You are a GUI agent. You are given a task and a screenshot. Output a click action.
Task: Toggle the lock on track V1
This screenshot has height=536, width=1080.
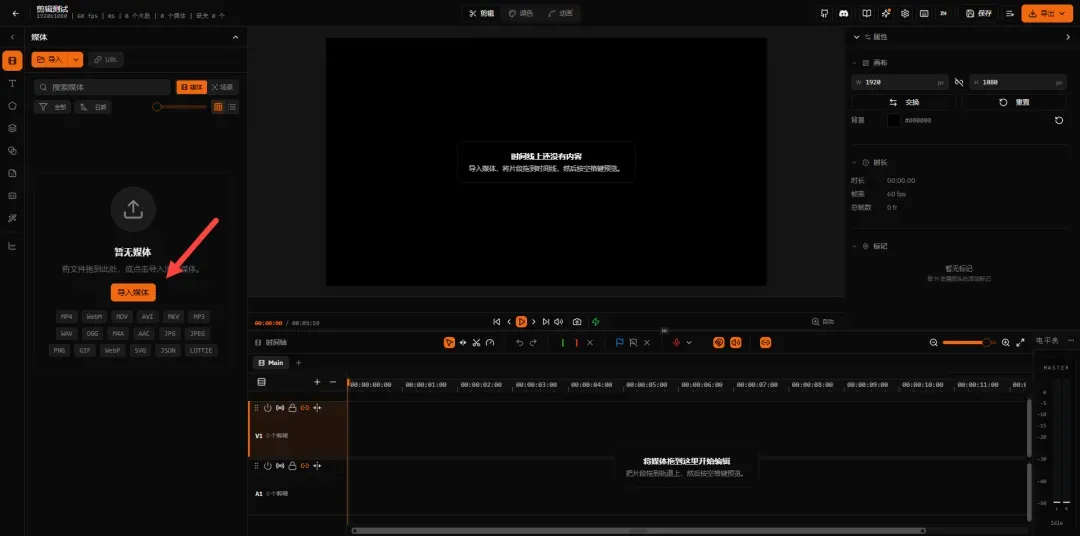point(292,408)
